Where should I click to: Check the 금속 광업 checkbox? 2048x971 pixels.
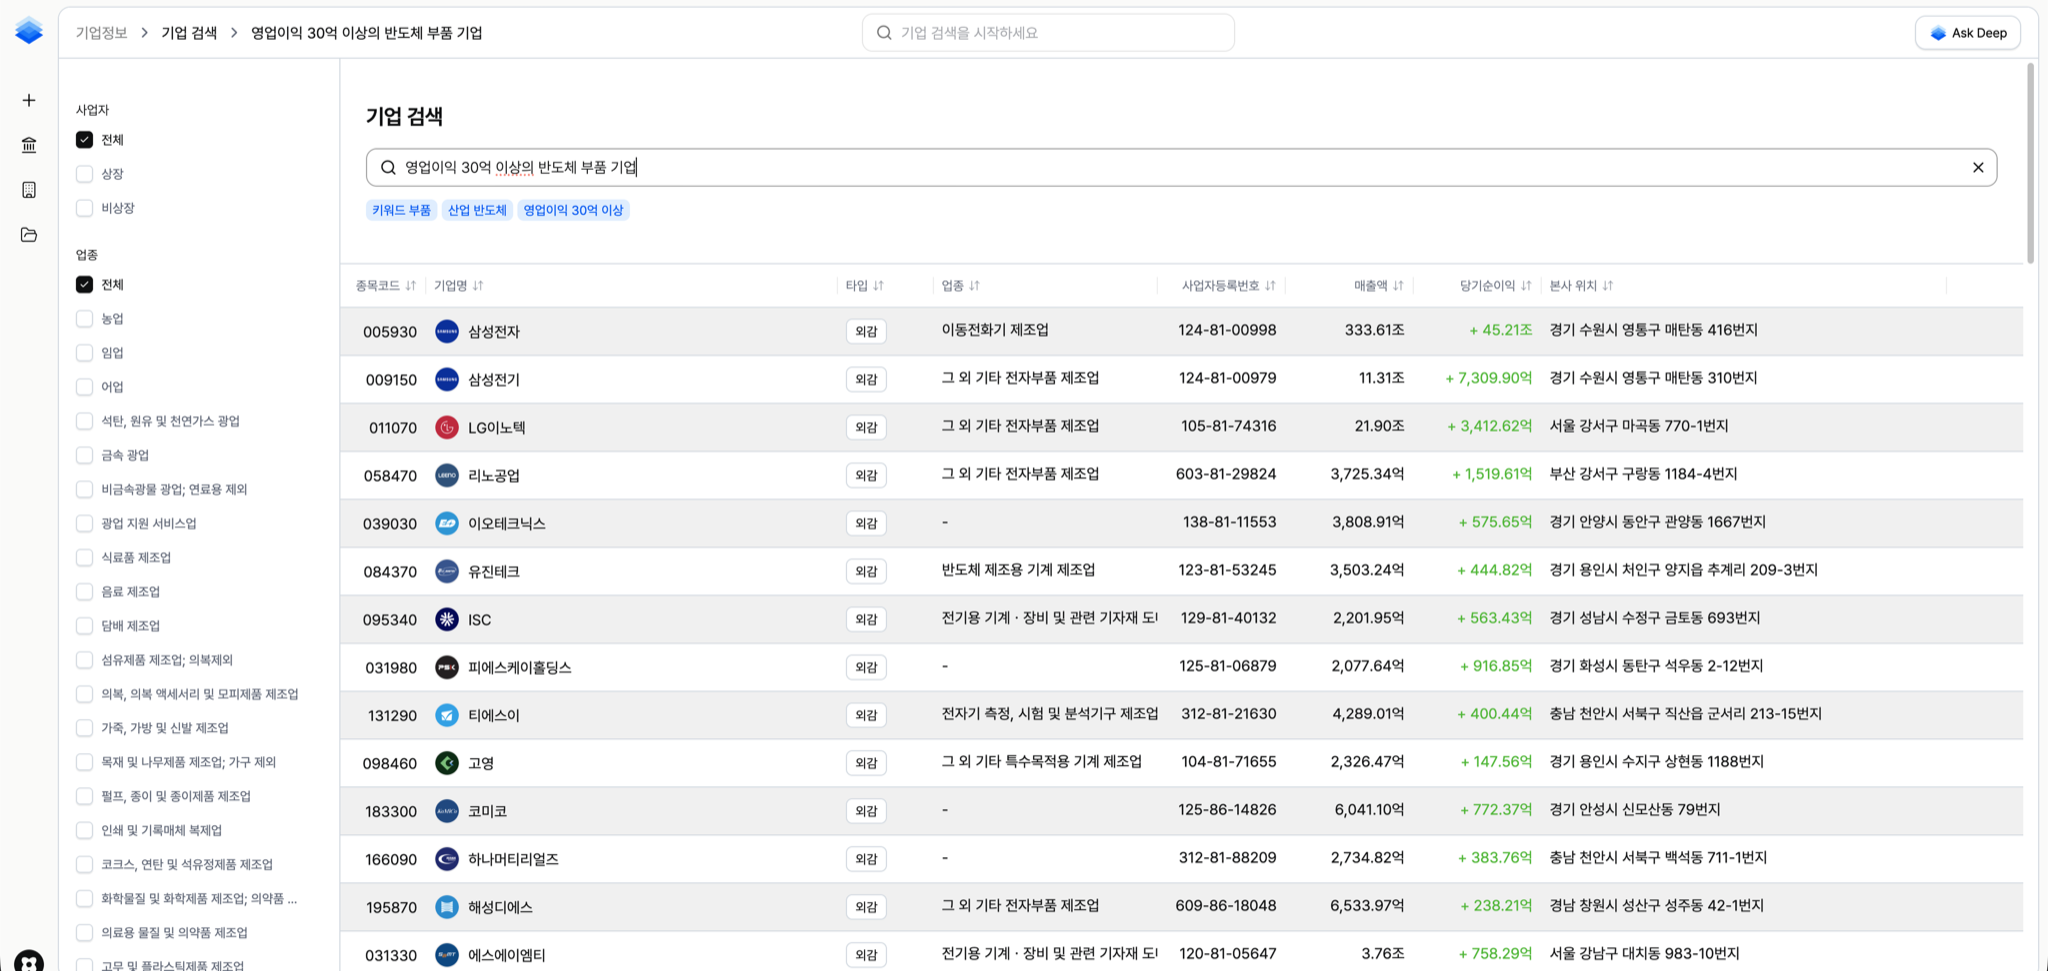[x=85, y=455]
